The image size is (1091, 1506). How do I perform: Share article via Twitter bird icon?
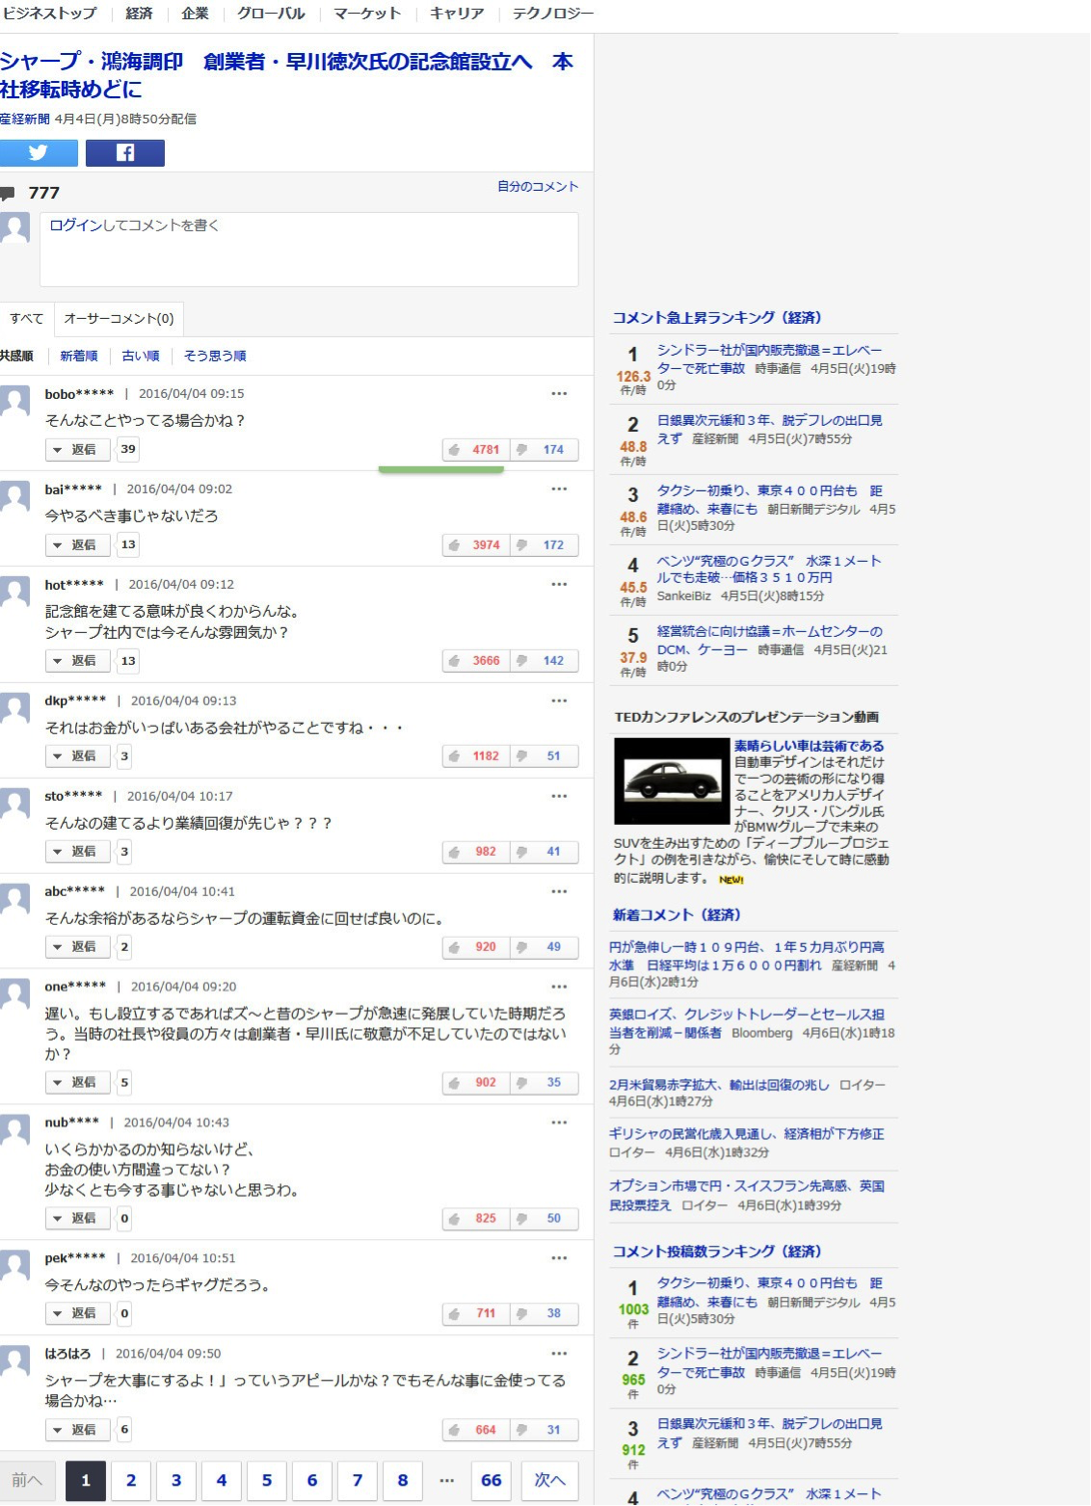click(38, 153)
